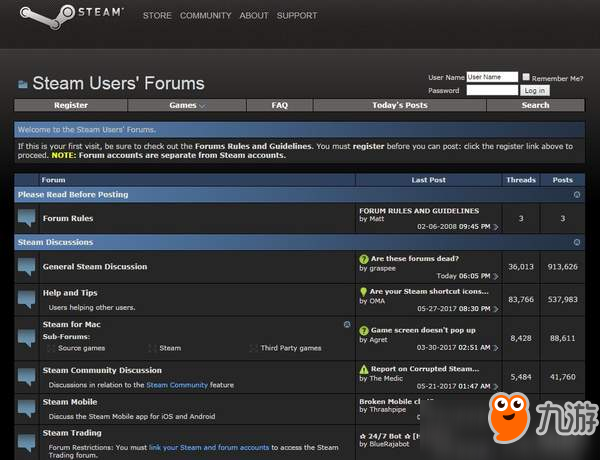Image resolution: width=600 pixels, height=460 pixels.
Task: Open 'Are these forums dead?' thread
Action: point(415,259)
